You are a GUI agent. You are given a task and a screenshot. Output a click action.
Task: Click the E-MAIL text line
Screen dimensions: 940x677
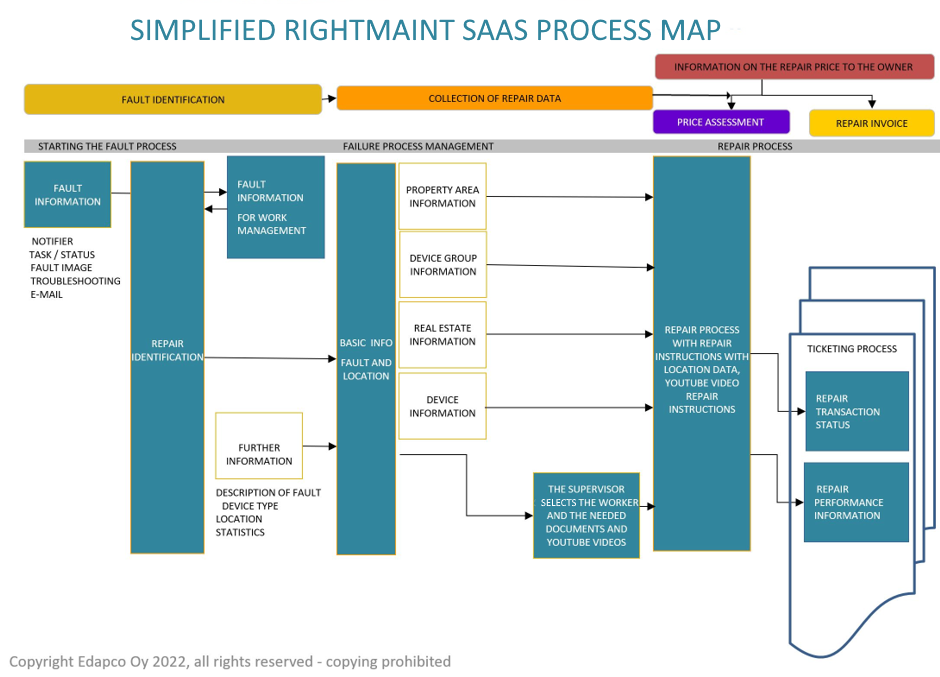(47, 294)
